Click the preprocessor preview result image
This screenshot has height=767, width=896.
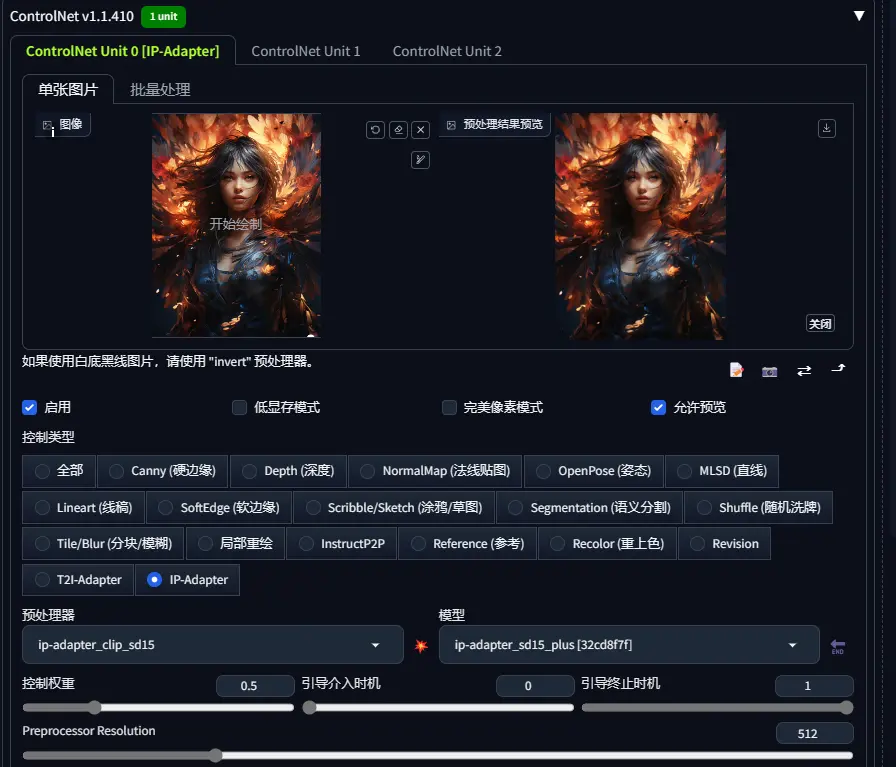click(640, 226)
